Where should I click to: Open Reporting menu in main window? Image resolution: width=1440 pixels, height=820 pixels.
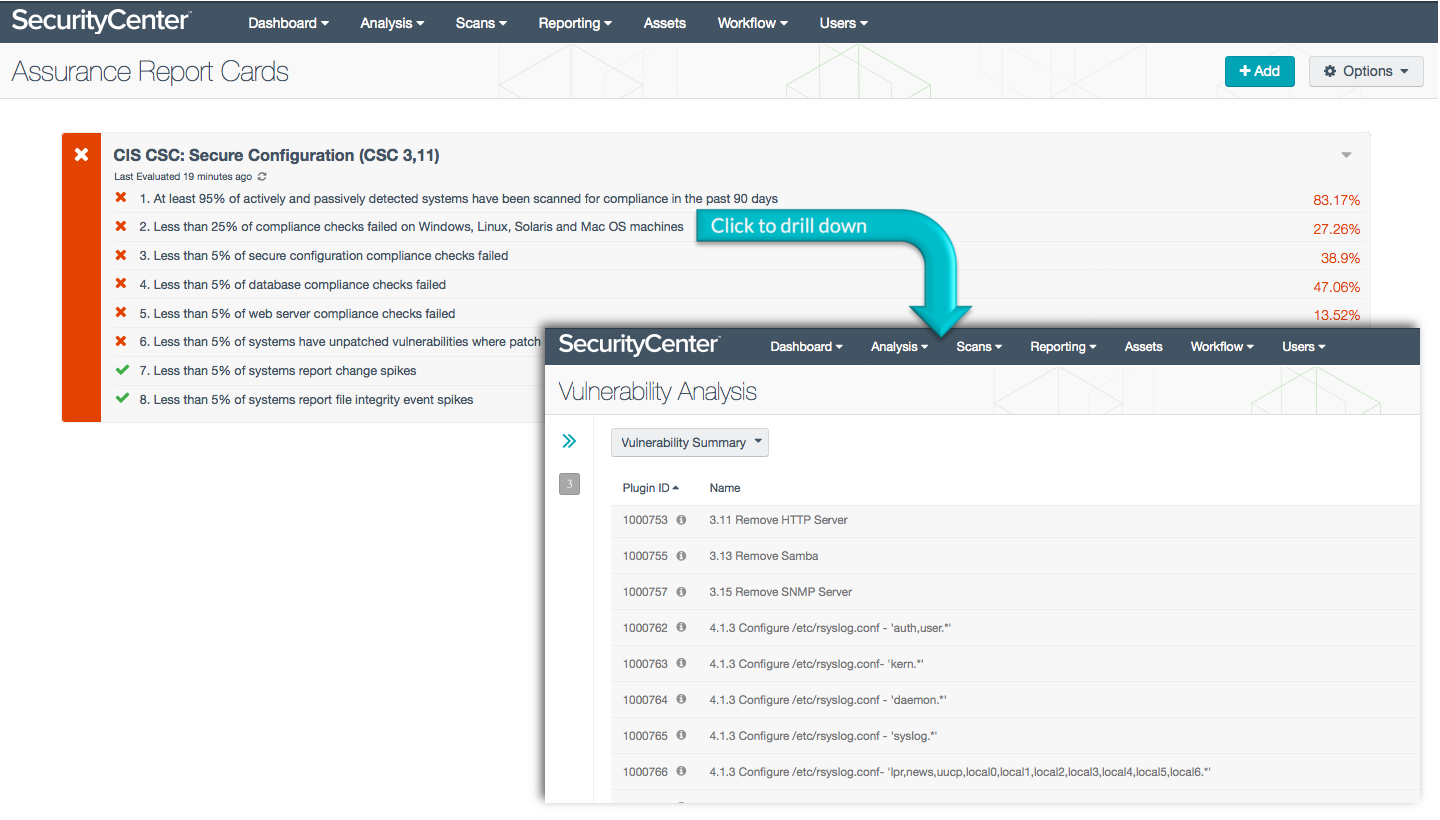(575, 23)
